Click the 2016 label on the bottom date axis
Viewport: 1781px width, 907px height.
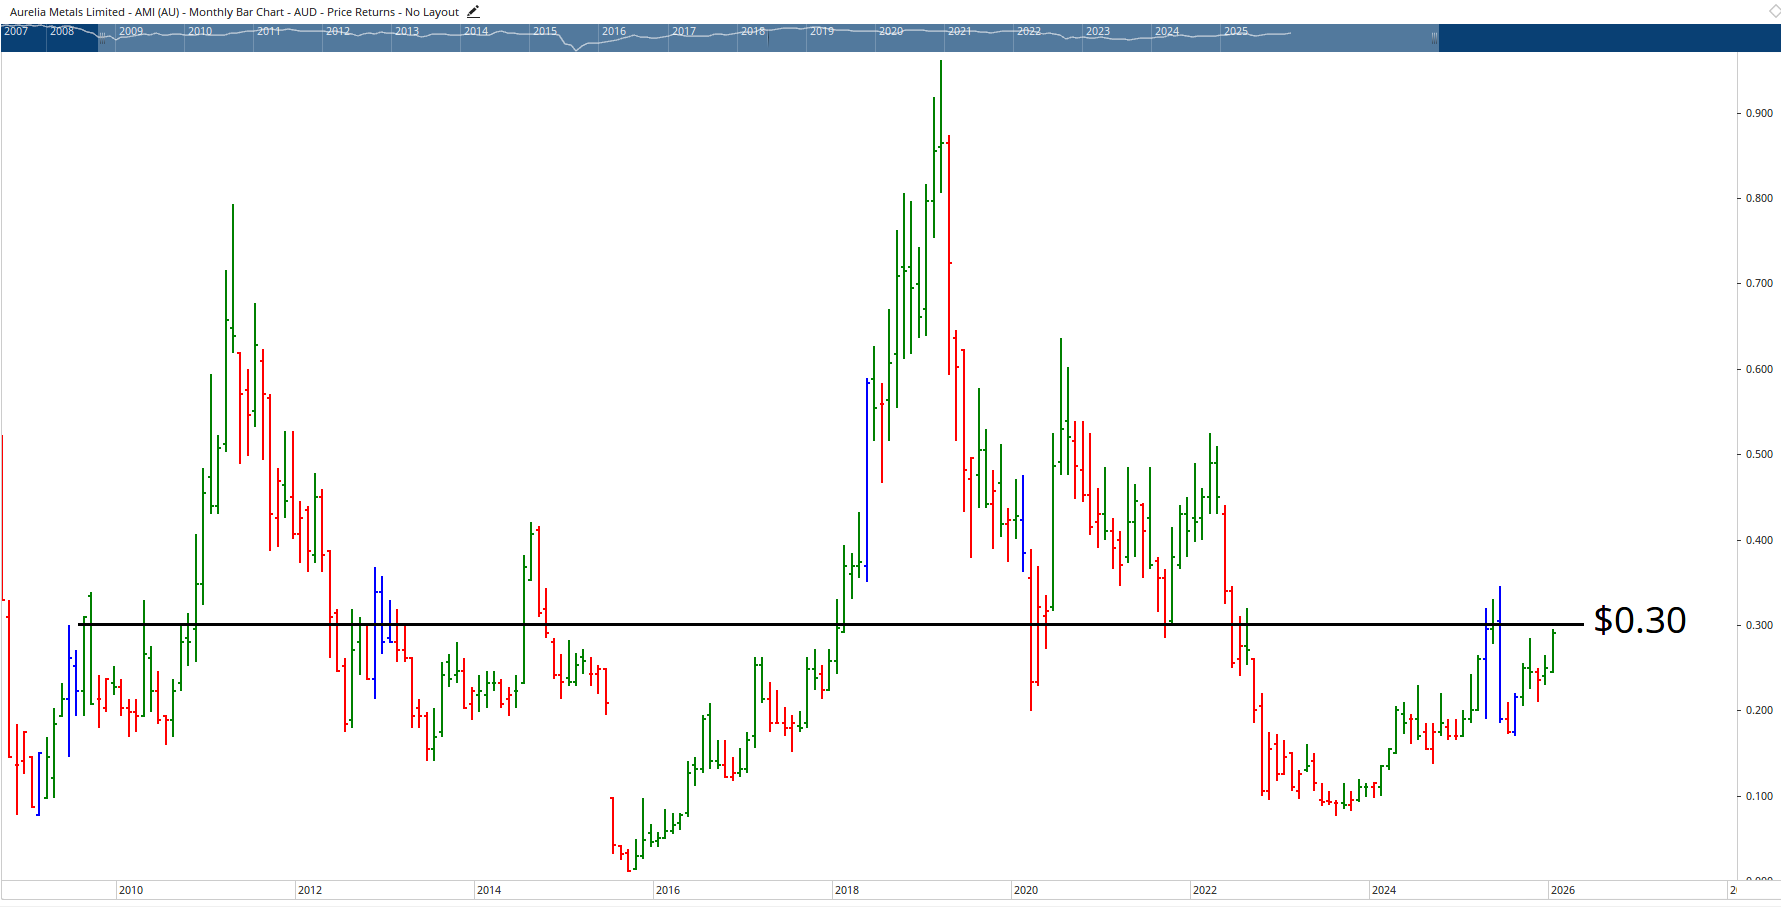pyautogui.click(x=670, y=889)
